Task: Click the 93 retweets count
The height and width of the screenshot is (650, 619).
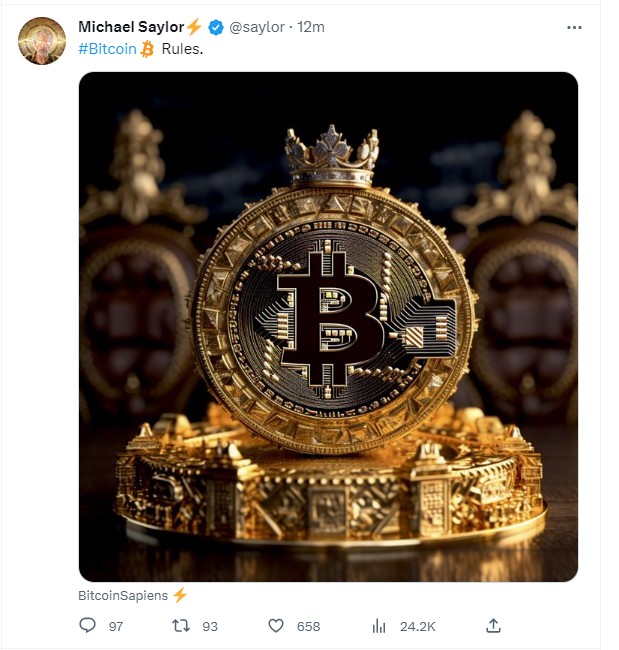Action: tap(210, 626)
